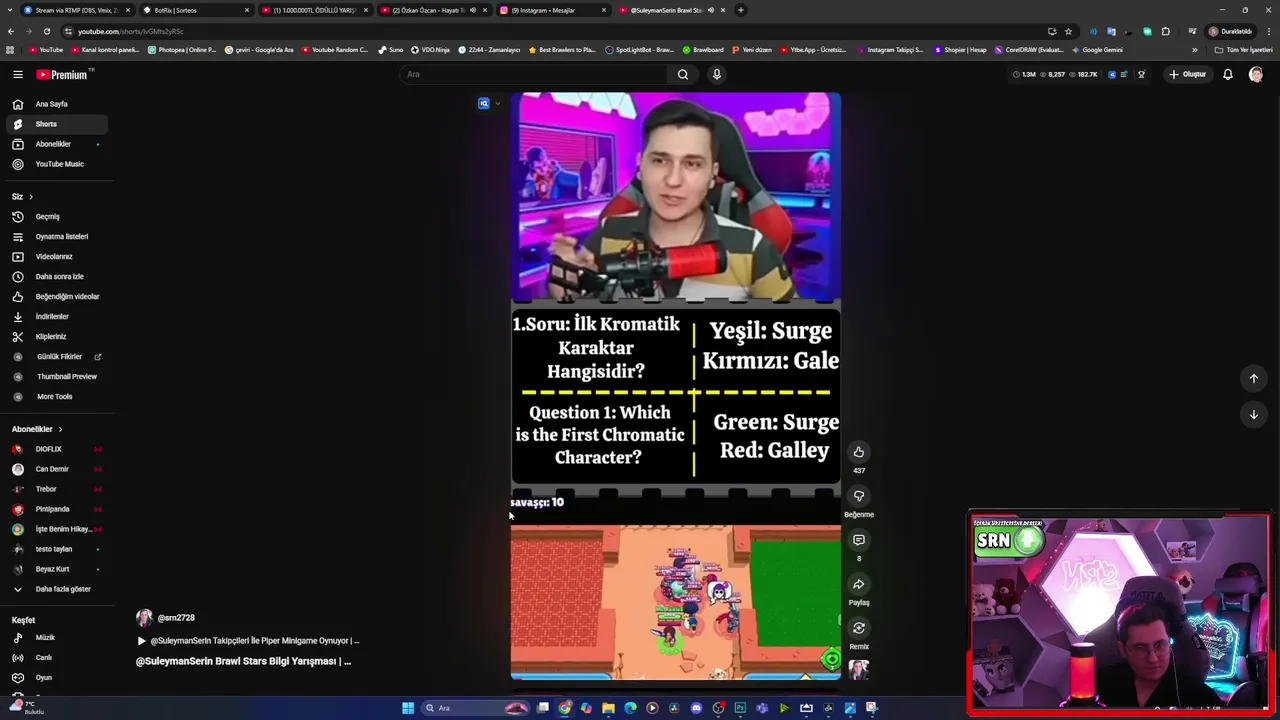Open Abonelikler in the sidebar
The image size is (1280, 720).
tap(56, 144)
